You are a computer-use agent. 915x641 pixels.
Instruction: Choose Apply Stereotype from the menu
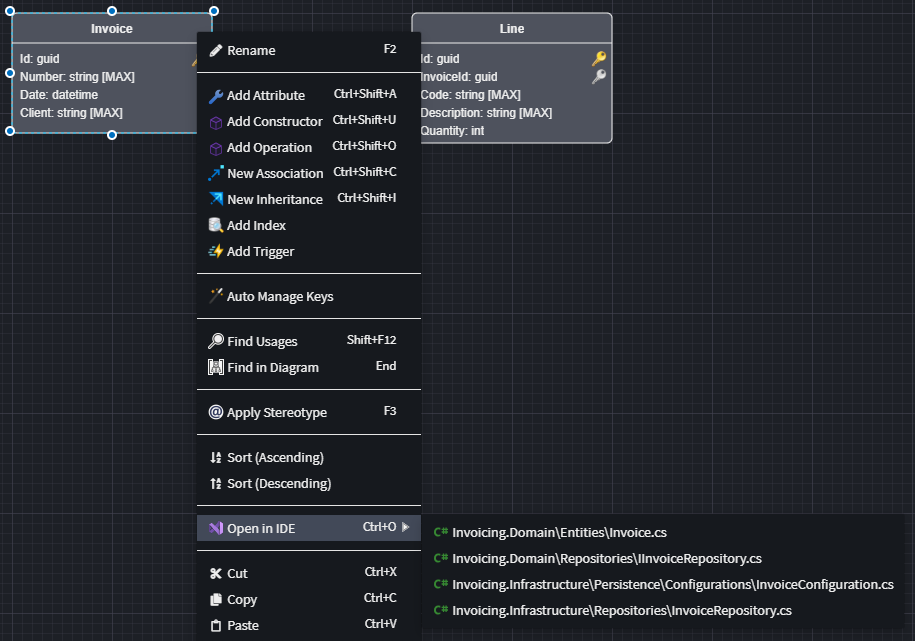pos(309,413)
